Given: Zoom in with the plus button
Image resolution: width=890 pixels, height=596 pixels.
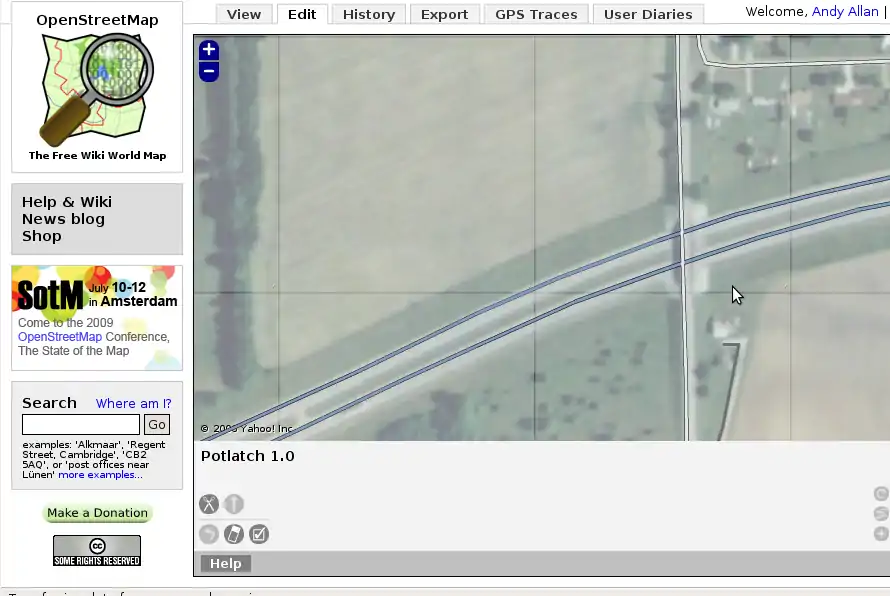Looking at the screenshot, I should (x=208, y=50).
